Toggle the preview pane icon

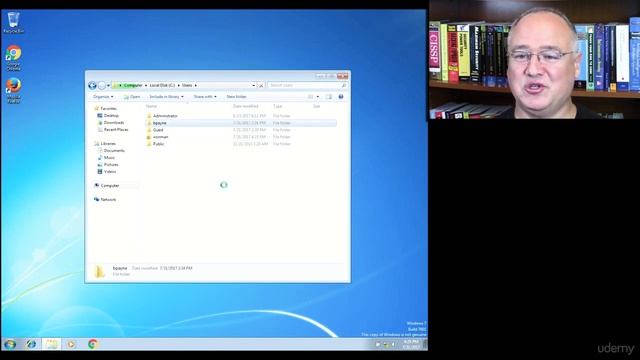329,97
